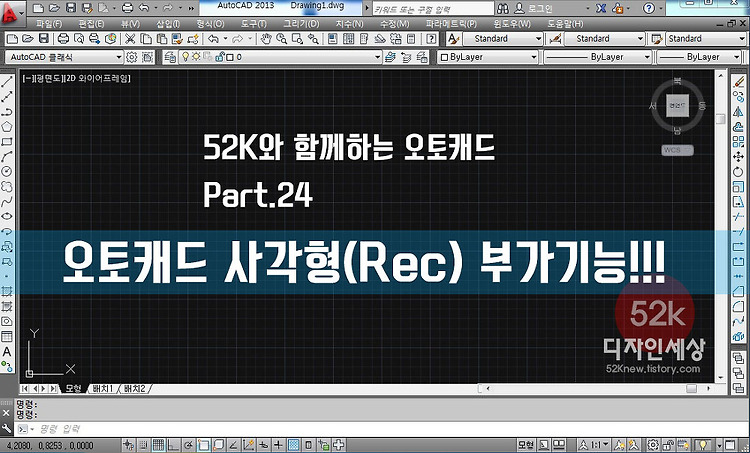Click the [2D 와이어프레임] visual style control
Screen dimensions: 750x453
(x=97, y=78)
